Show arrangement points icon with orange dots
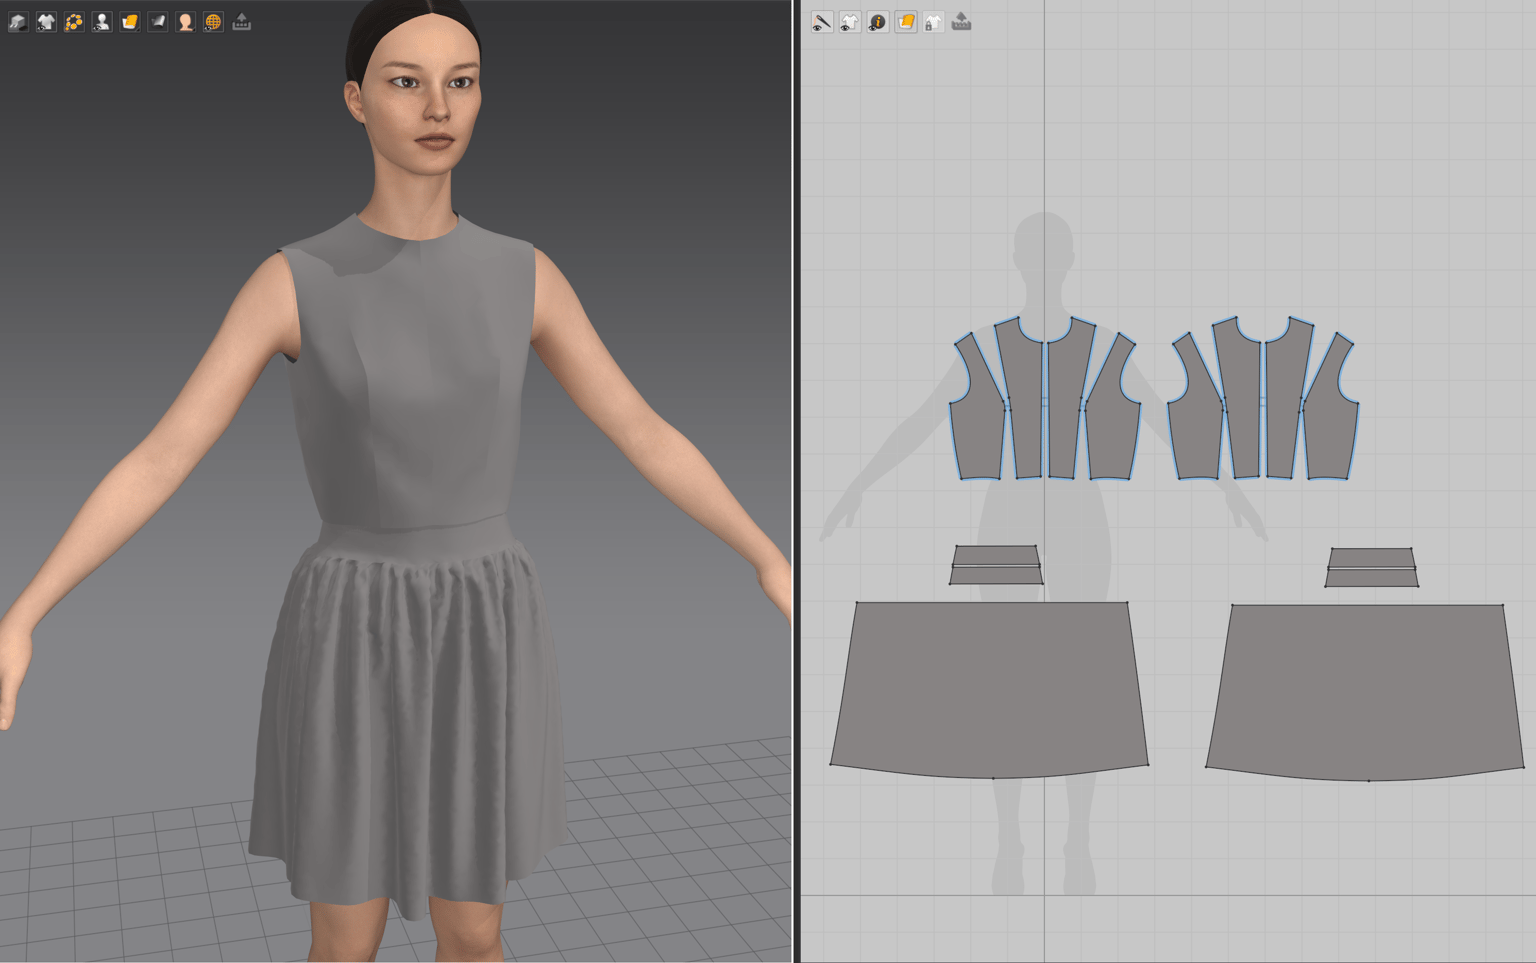 tap(74, 21)
